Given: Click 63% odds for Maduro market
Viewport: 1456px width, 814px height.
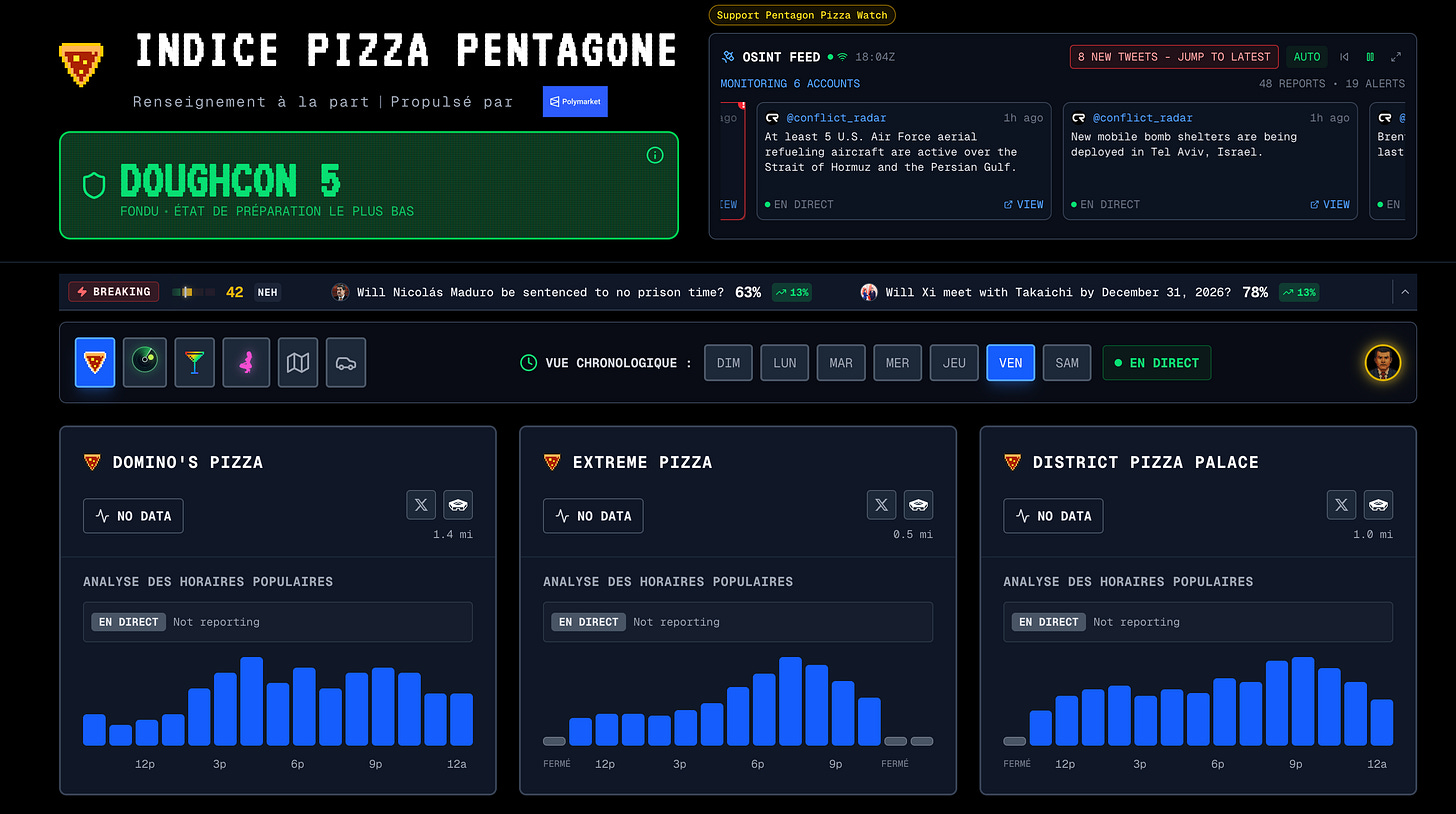Looking at the screenshot, I should [x=748, y=292].
